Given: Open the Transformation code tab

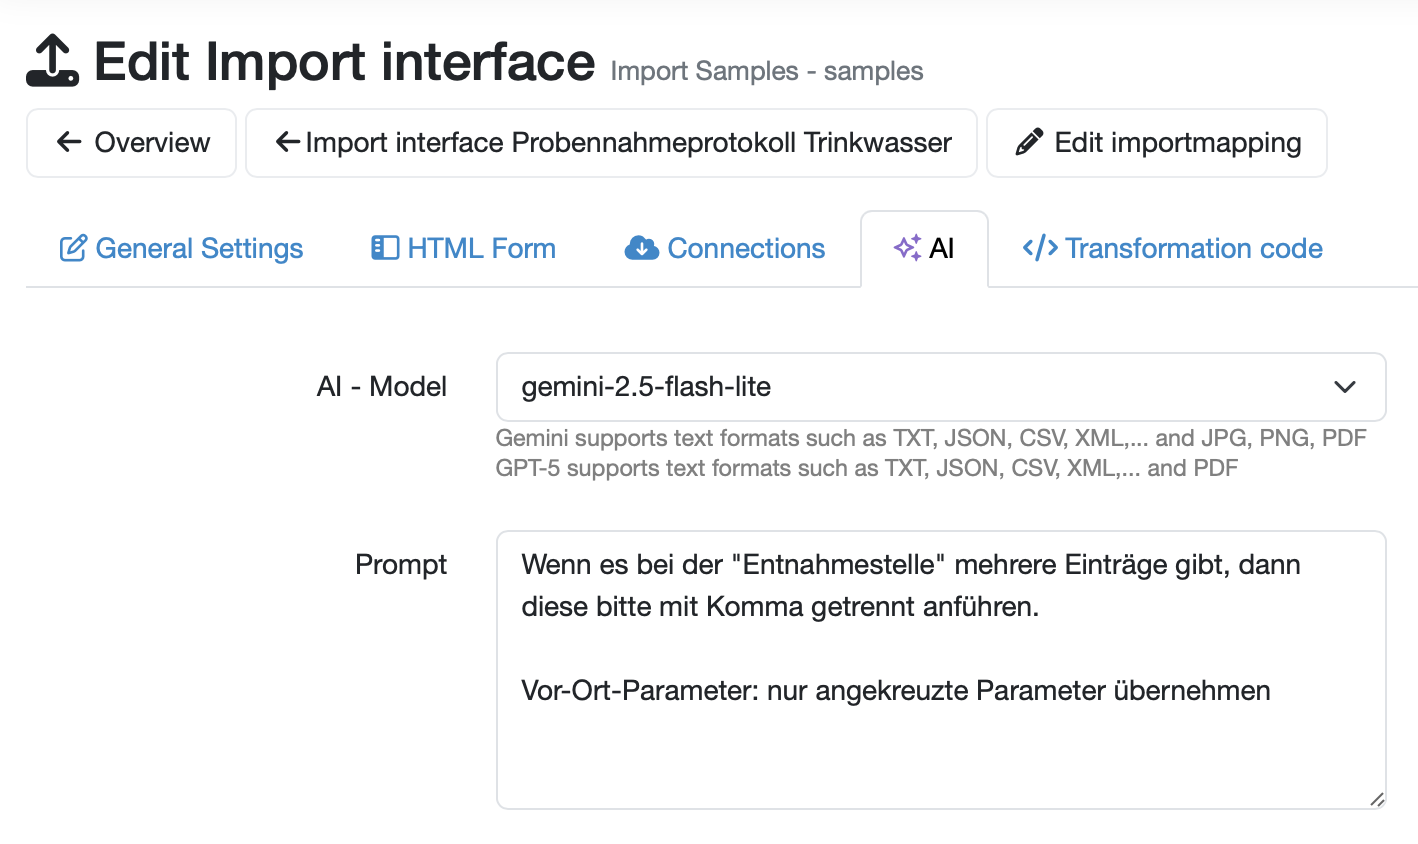Looking at the screenshot, I should (x=1193, y=248).
